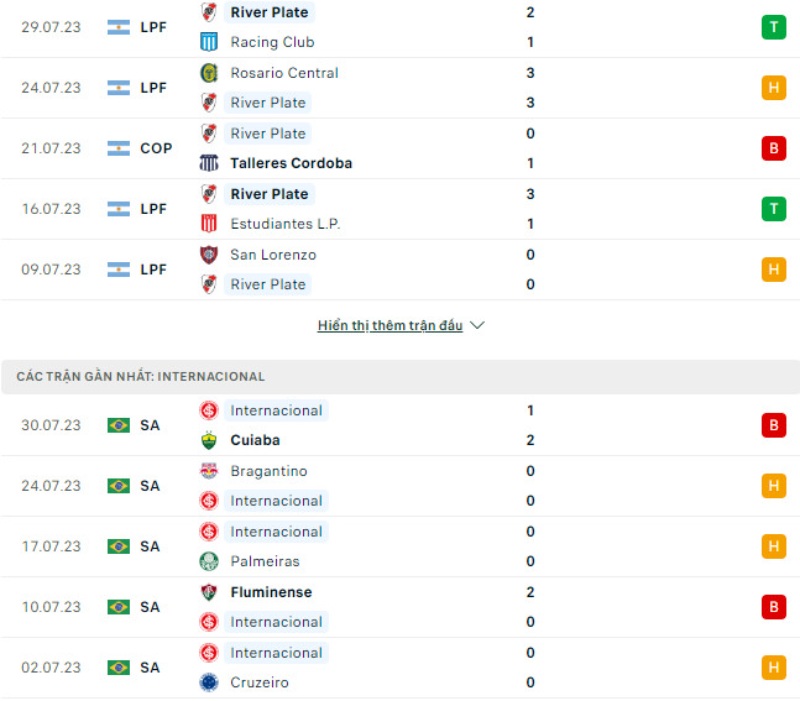Viewport: 800px width, 701px height.
Task: Select the Palmeiras crest icon
Action: [208, 561]
